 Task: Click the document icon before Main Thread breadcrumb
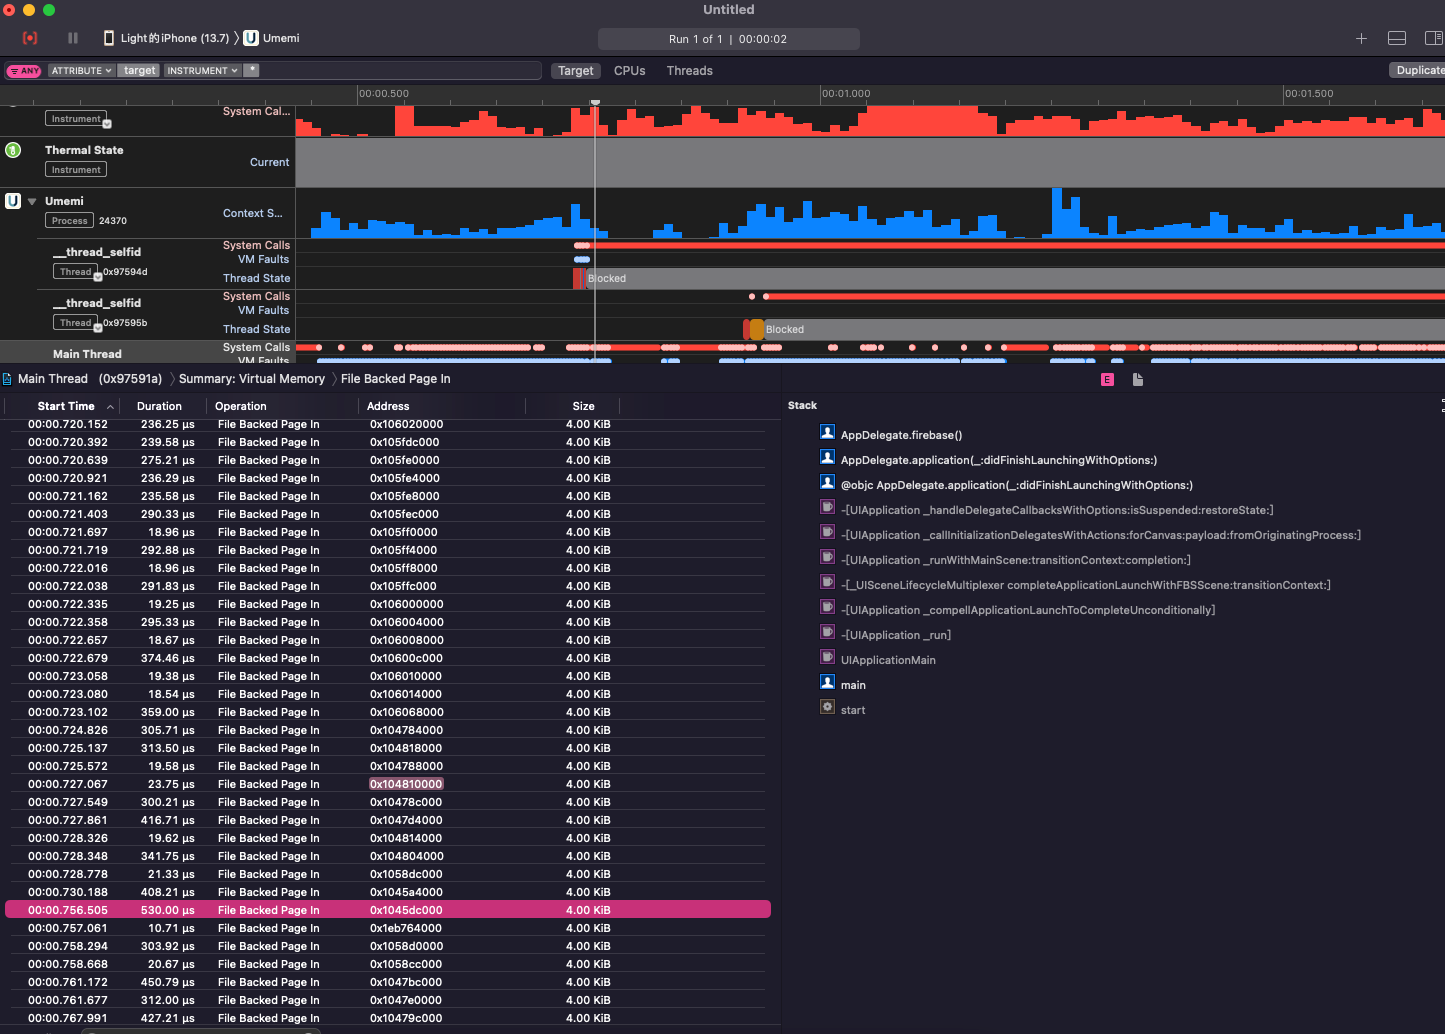point(8,379)
